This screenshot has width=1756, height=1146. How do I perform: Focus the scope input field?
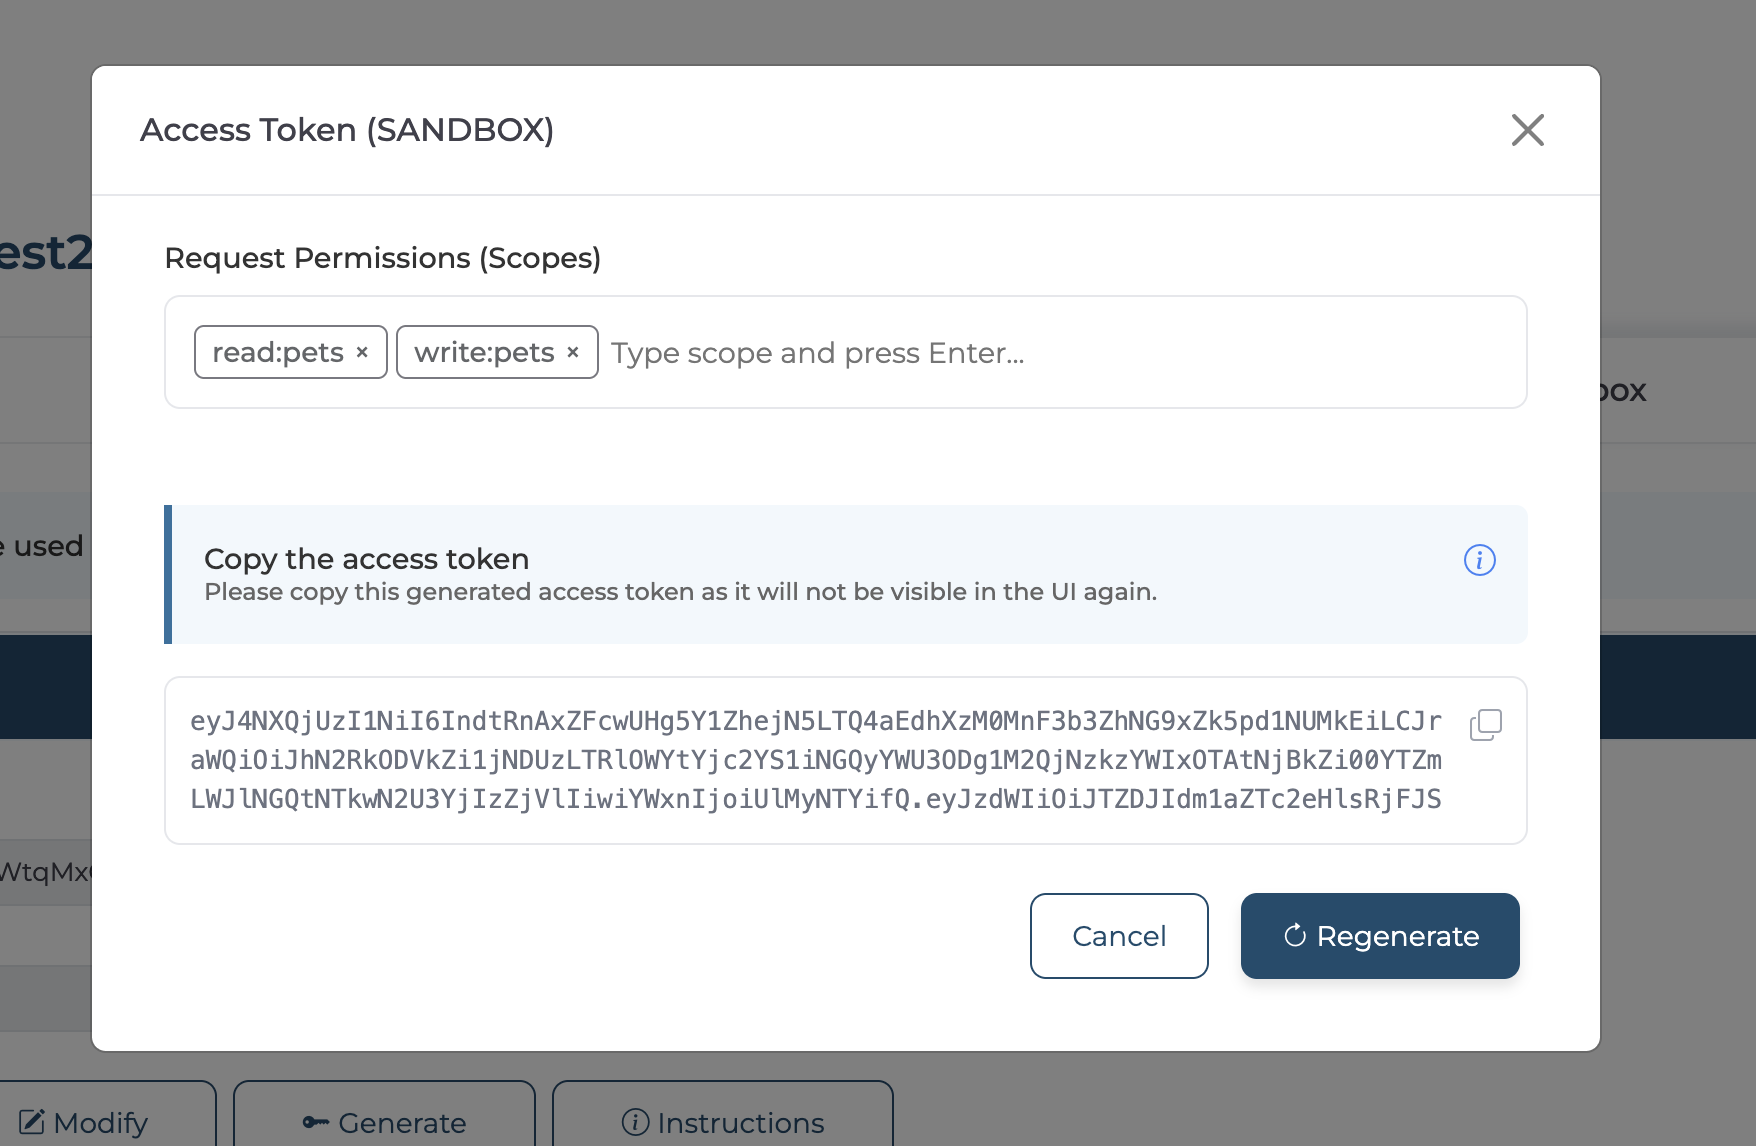tap(1060, 353)
